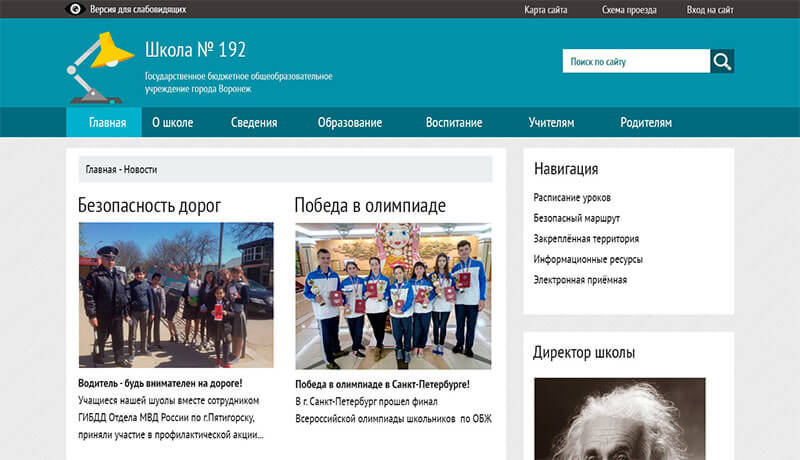Open the О школе menu item
Image resolution: width=800 pixels, height=460 pixels.
172,123
